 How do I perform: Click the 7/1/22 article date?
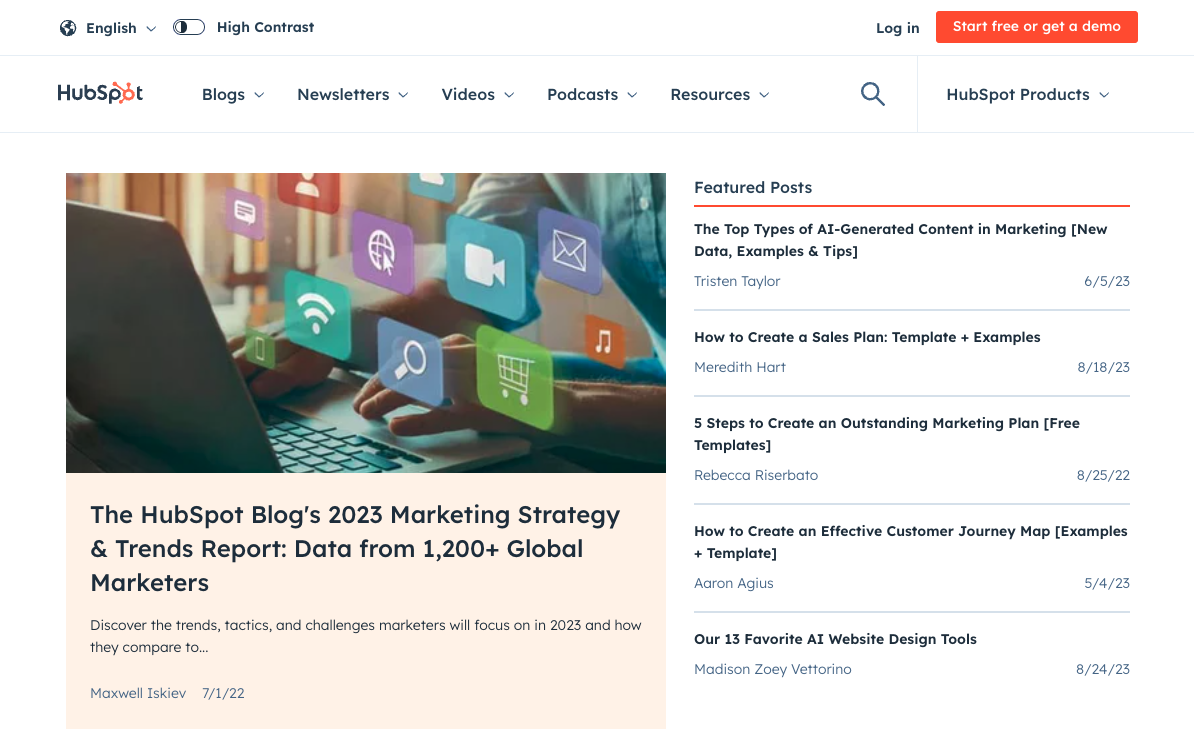tap(223, 693)
